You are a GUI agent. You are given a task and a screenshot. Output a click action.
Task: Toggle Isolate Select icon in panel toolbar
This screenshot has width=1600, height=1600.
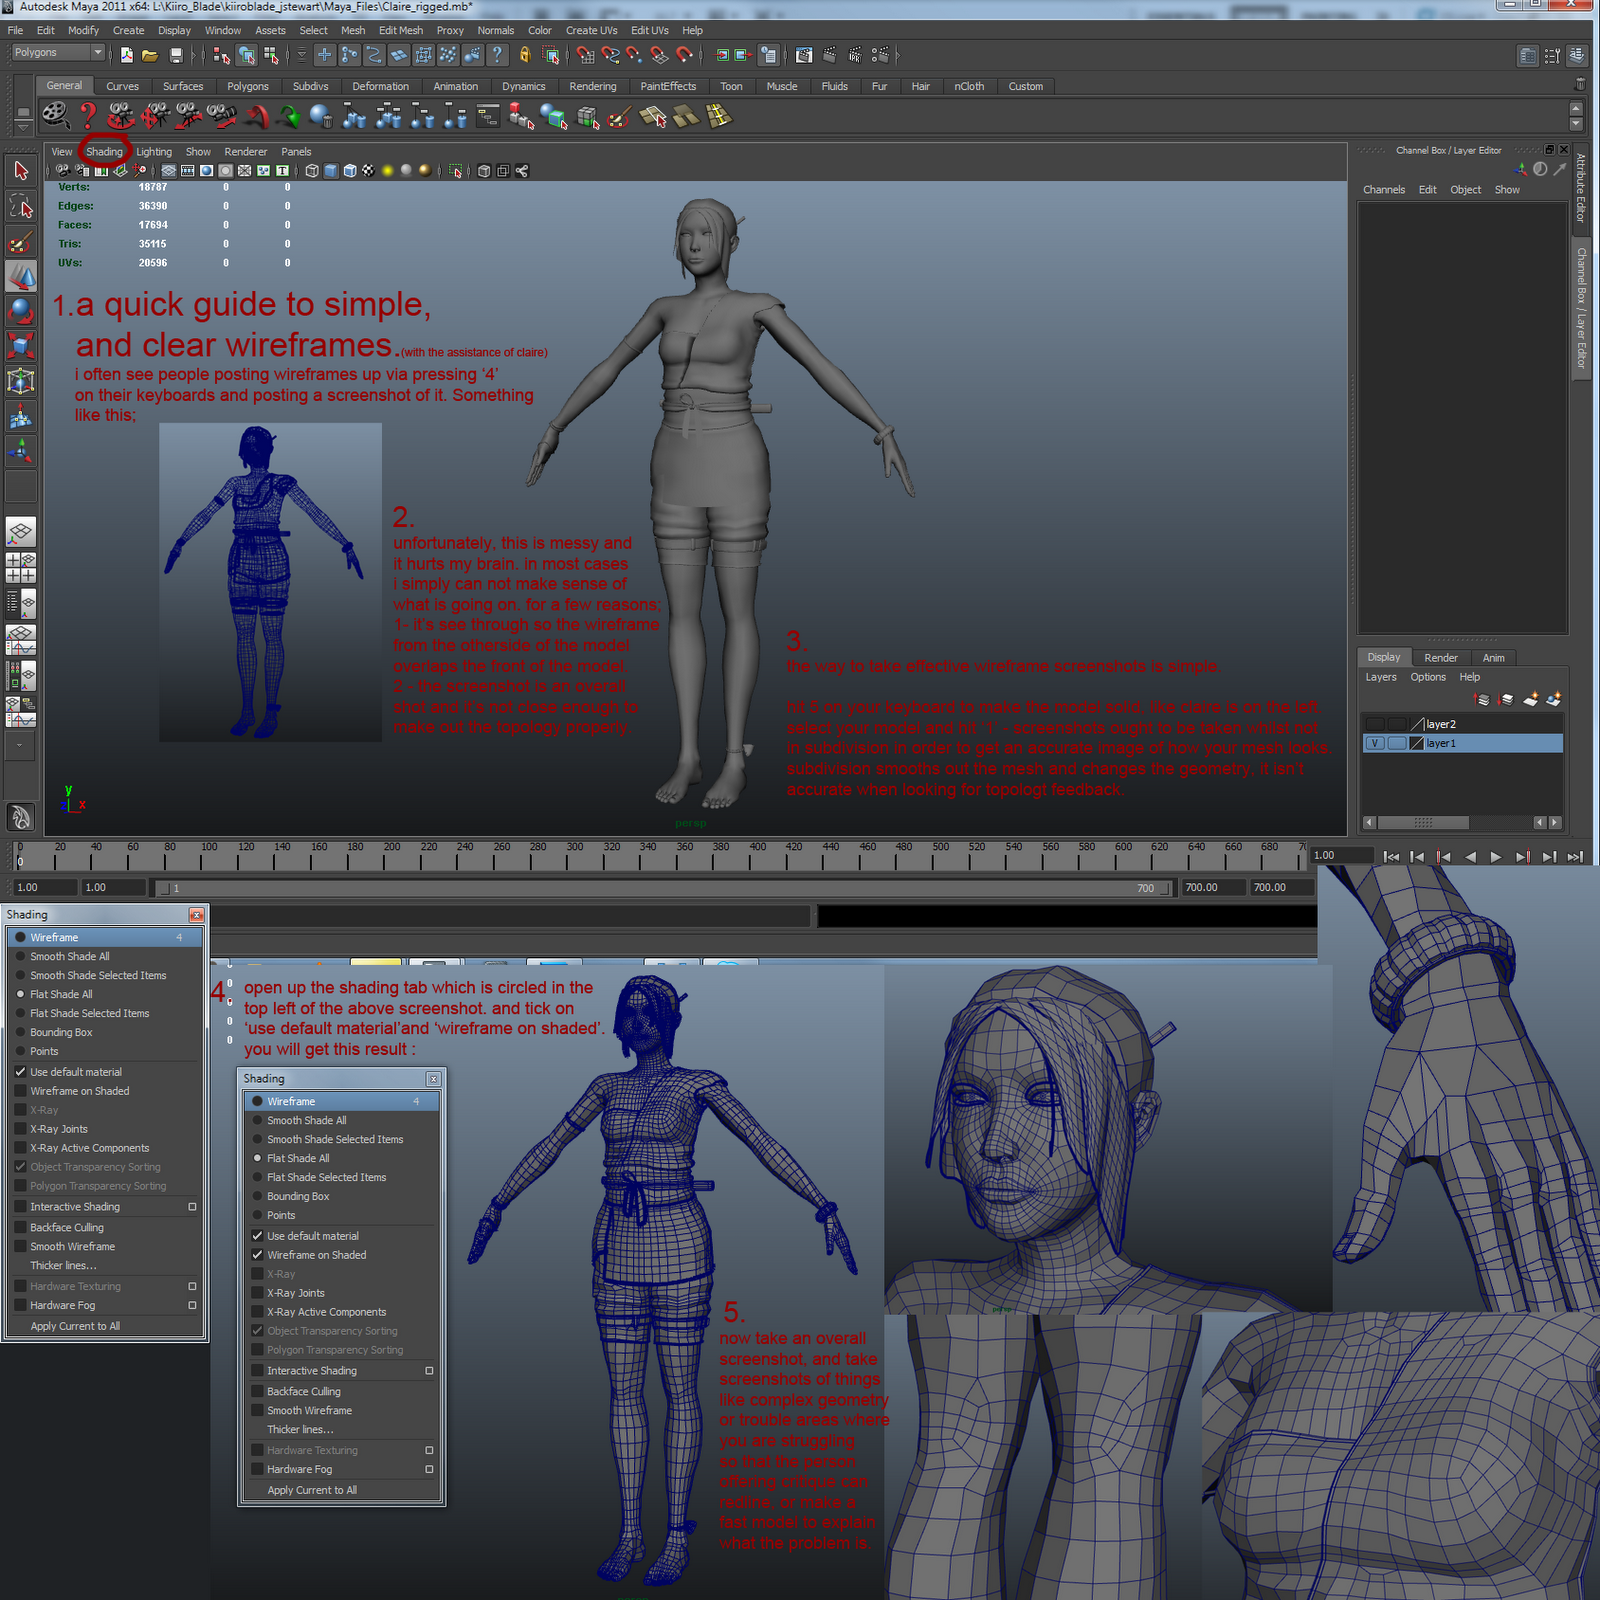point(456,171)
